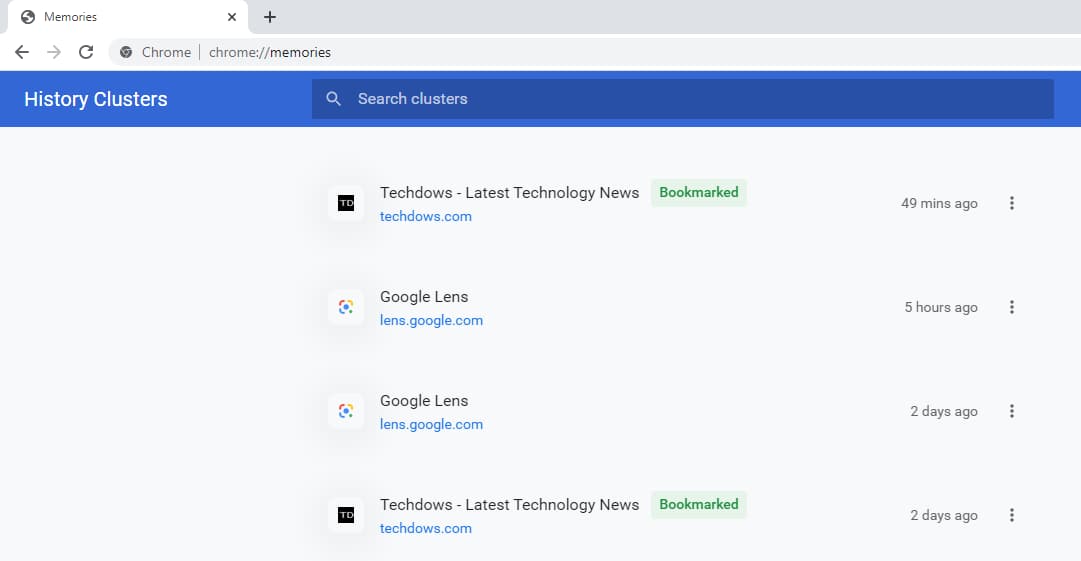This screenshot has height=561, width=1081.
Task: Open more options for the 5 hours ago entry
Action: pyautogui.click(x=1011, y=307)
